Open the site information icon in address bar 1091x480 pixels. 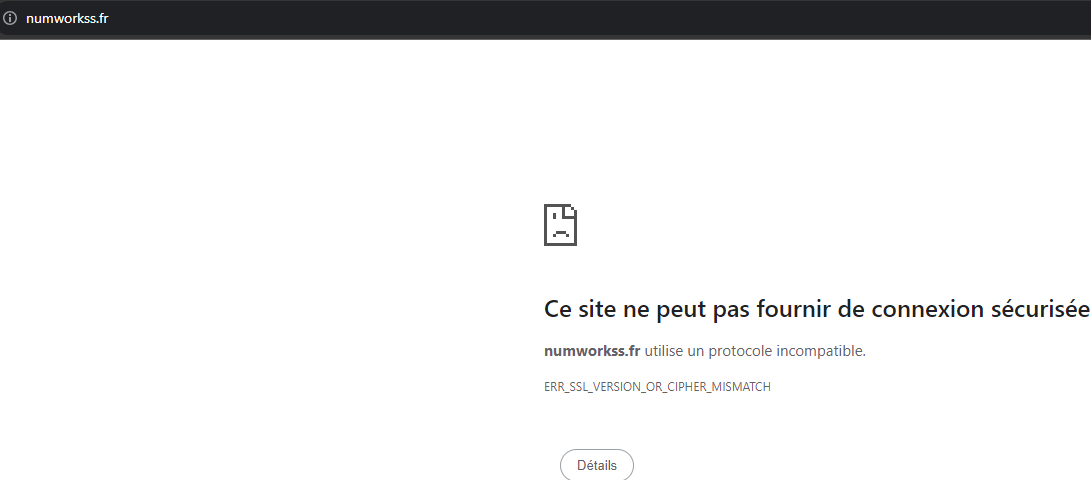(10, 18)
